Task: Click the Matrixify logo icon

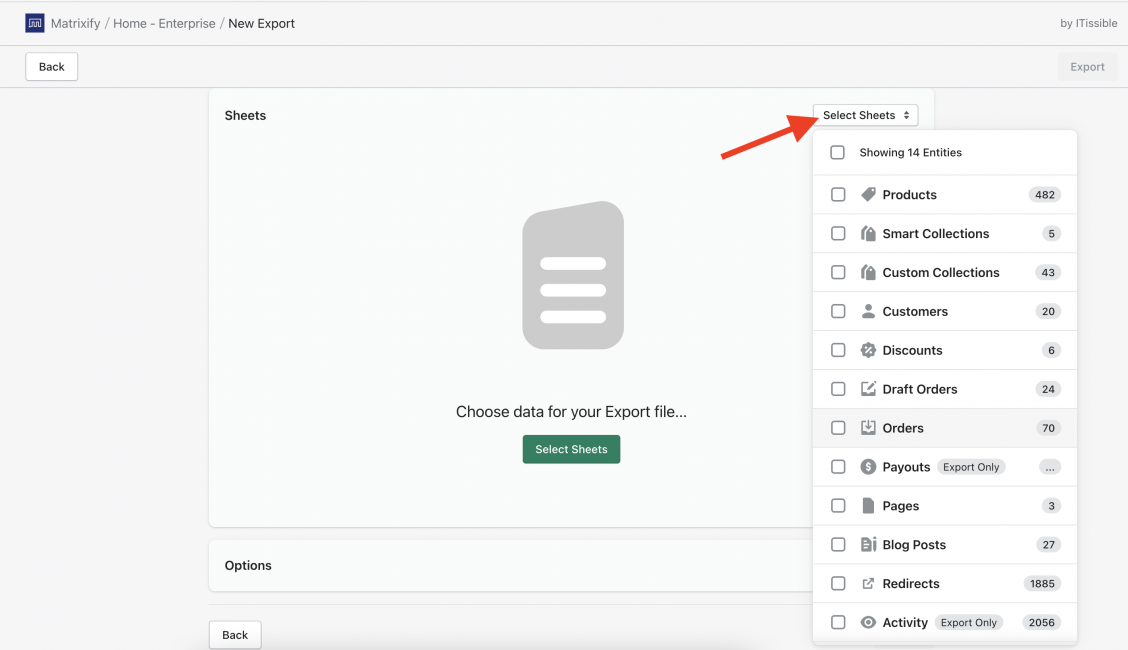Action: coord(35,22)
